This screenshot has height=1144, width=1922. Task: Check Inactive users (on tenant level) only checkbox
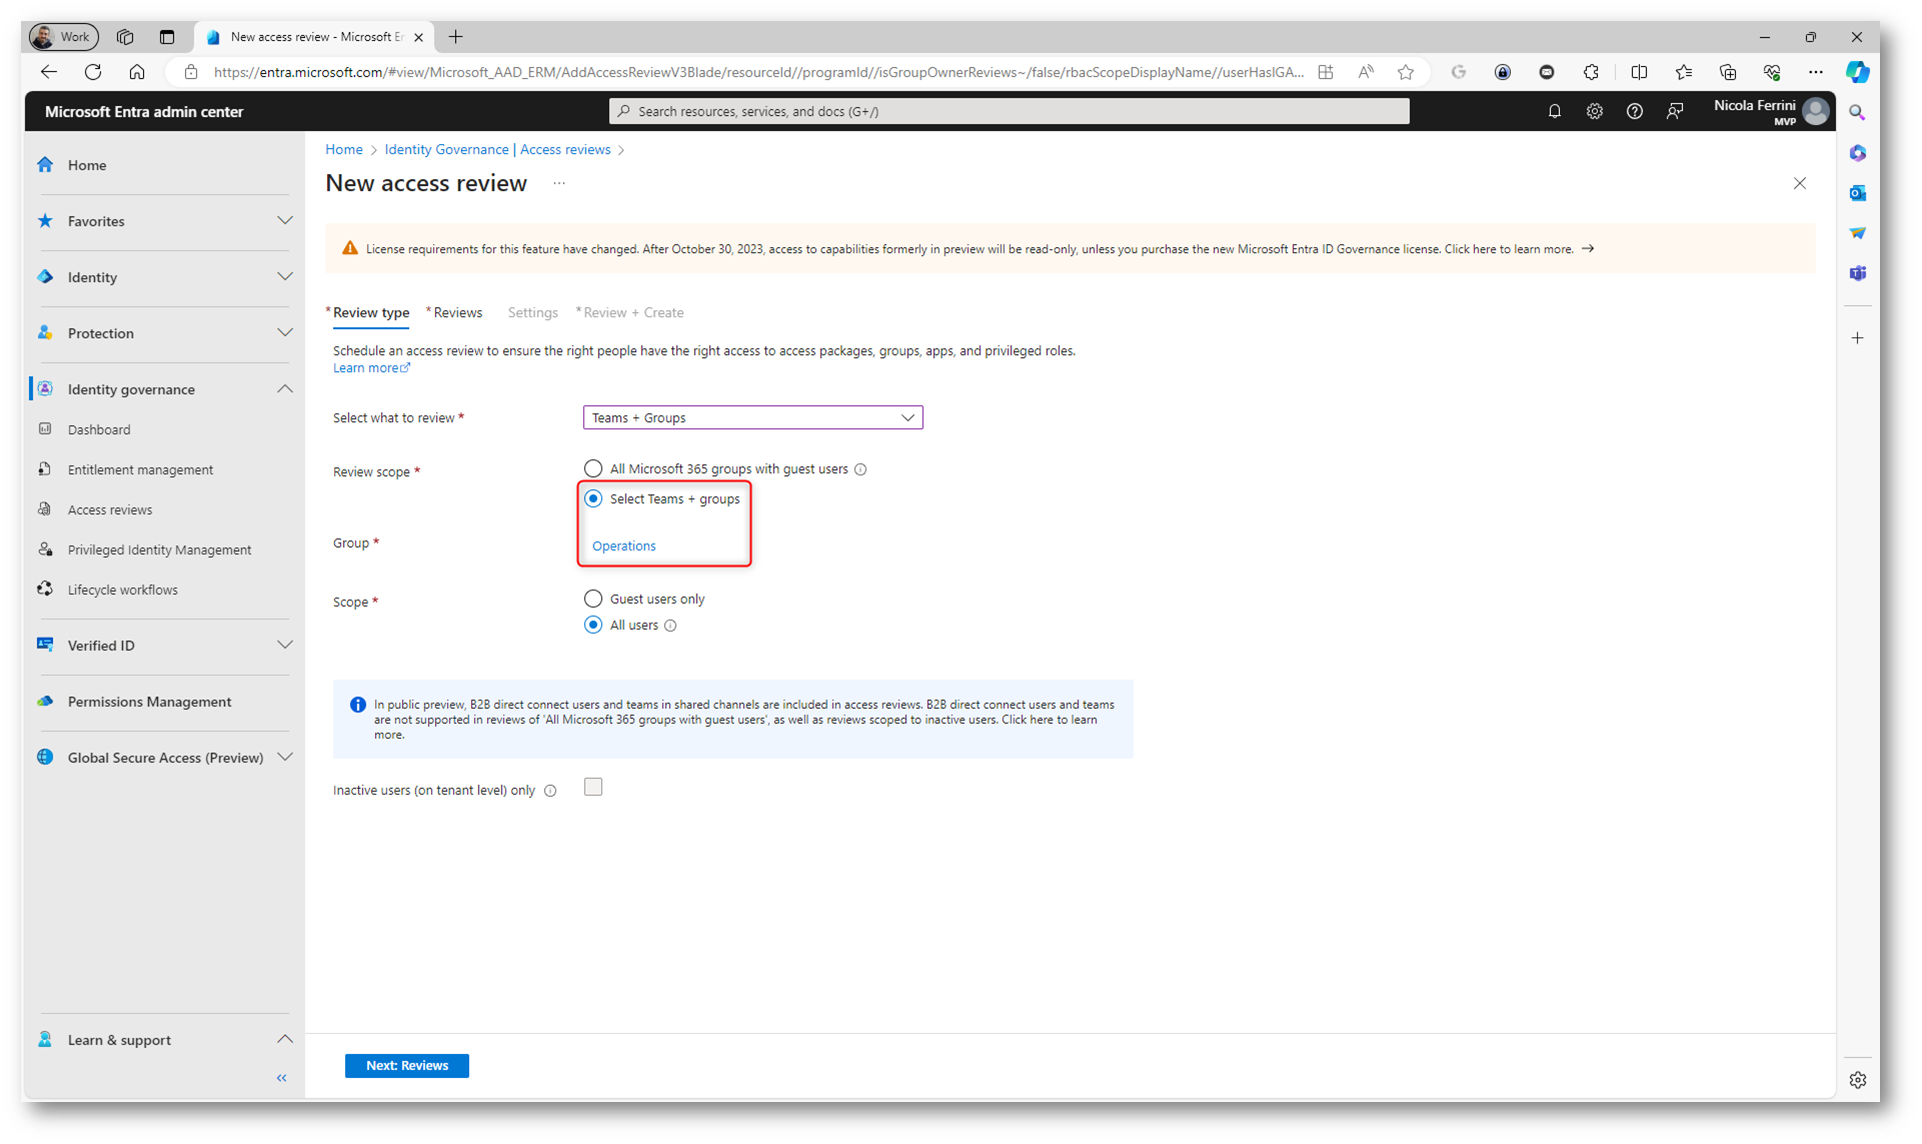pyautogui.click(x=593, y=787)
